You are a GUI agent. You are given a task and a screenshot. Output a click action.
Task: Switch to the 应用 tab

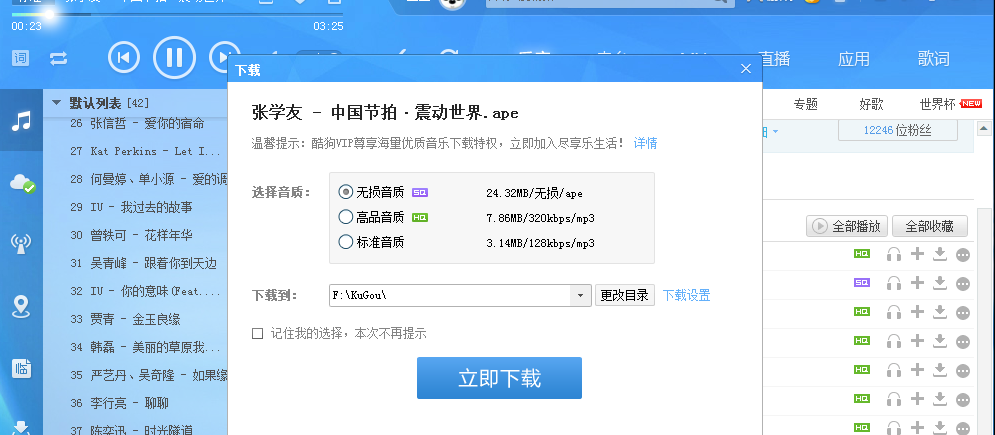[x=853, y=59]
